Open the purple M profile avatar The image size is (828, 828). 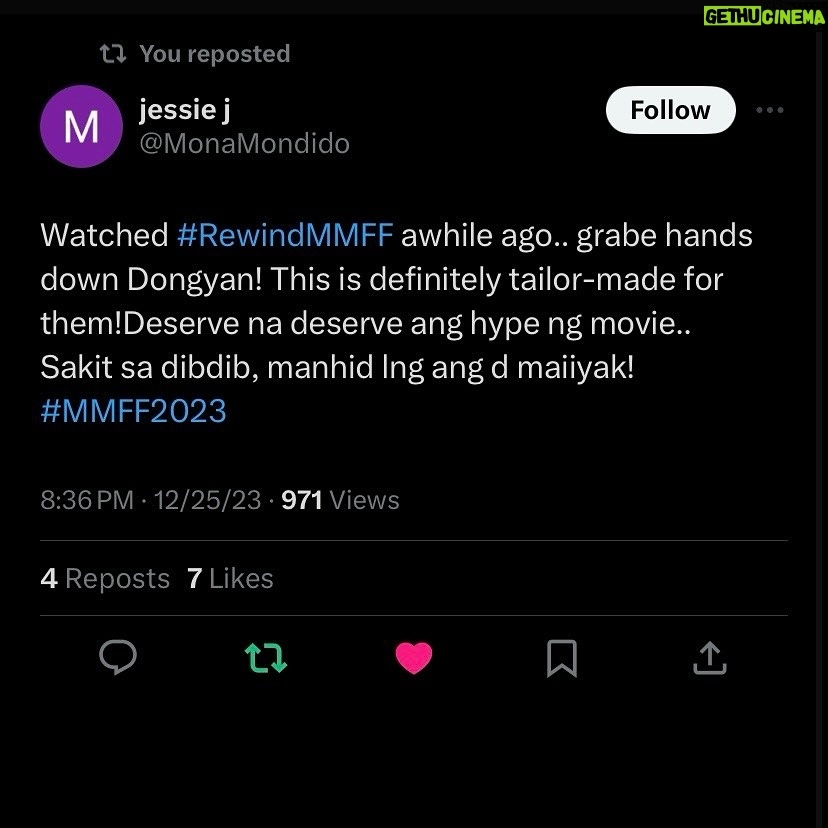point(81,126)
